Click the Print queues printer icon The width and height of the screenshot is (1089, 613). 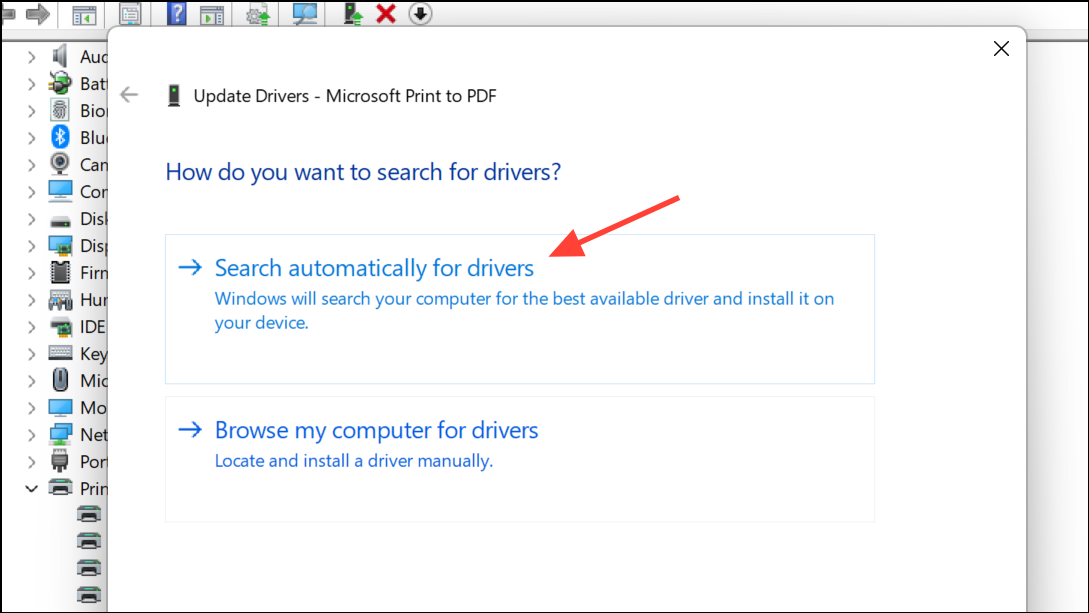(x=60, y=487)
